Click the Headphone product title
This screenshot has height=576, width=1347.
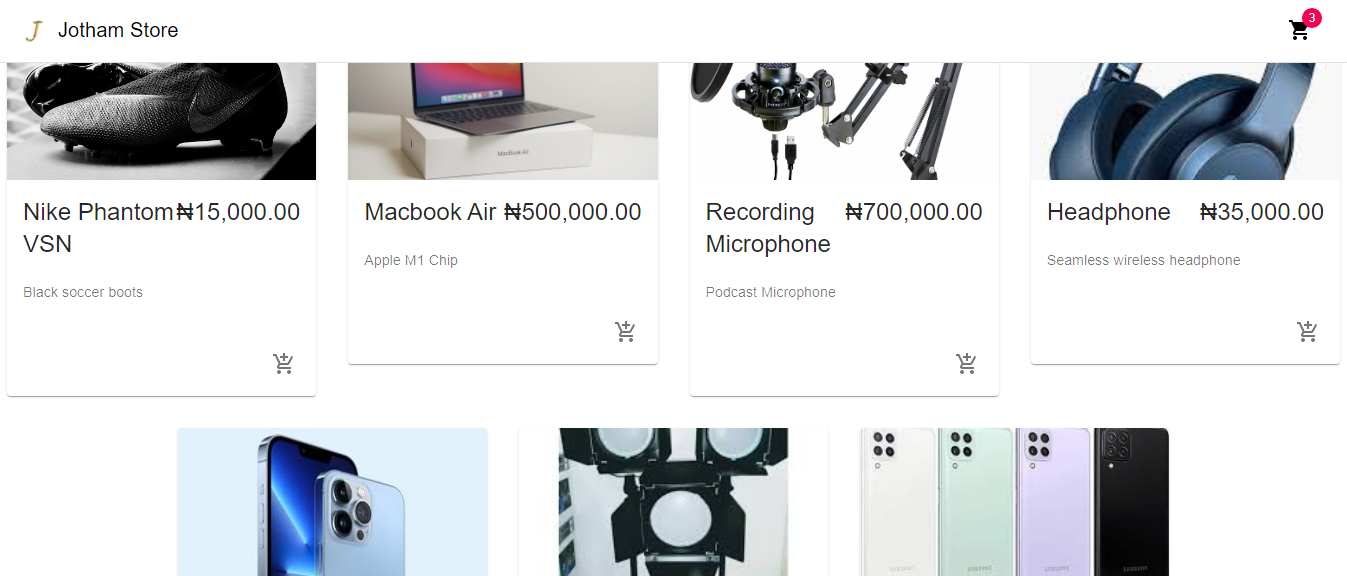pos(1109,212)
